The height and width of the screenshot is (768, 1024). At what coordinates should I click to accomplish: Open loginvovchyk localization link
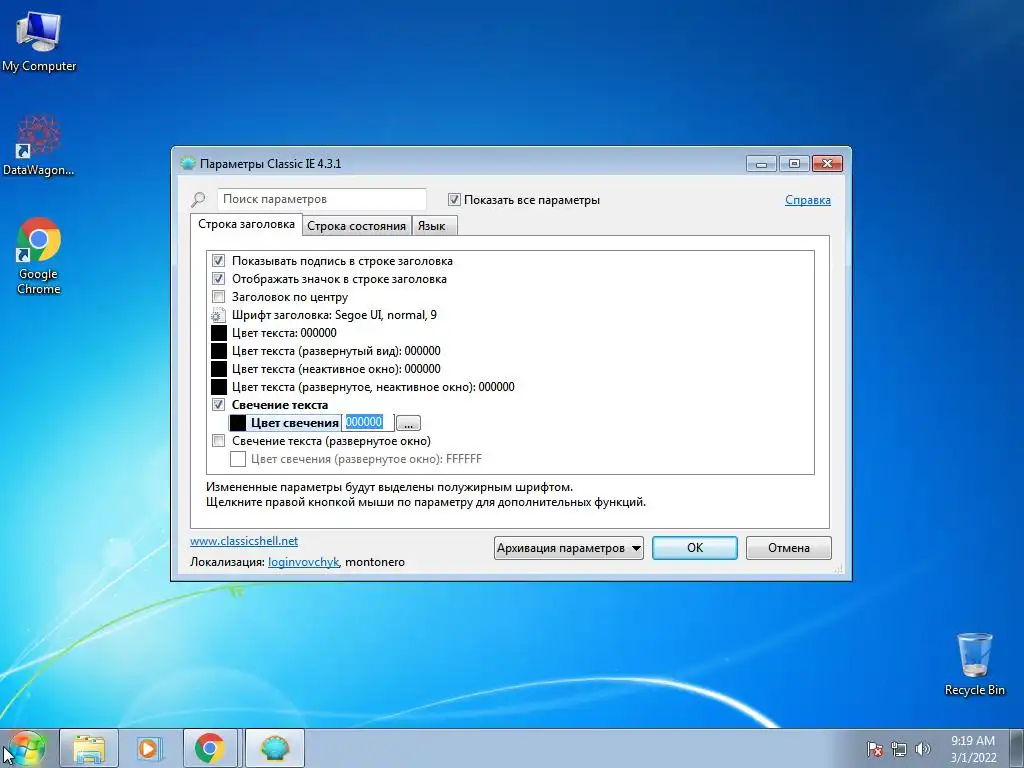click(x=303, y=562)
